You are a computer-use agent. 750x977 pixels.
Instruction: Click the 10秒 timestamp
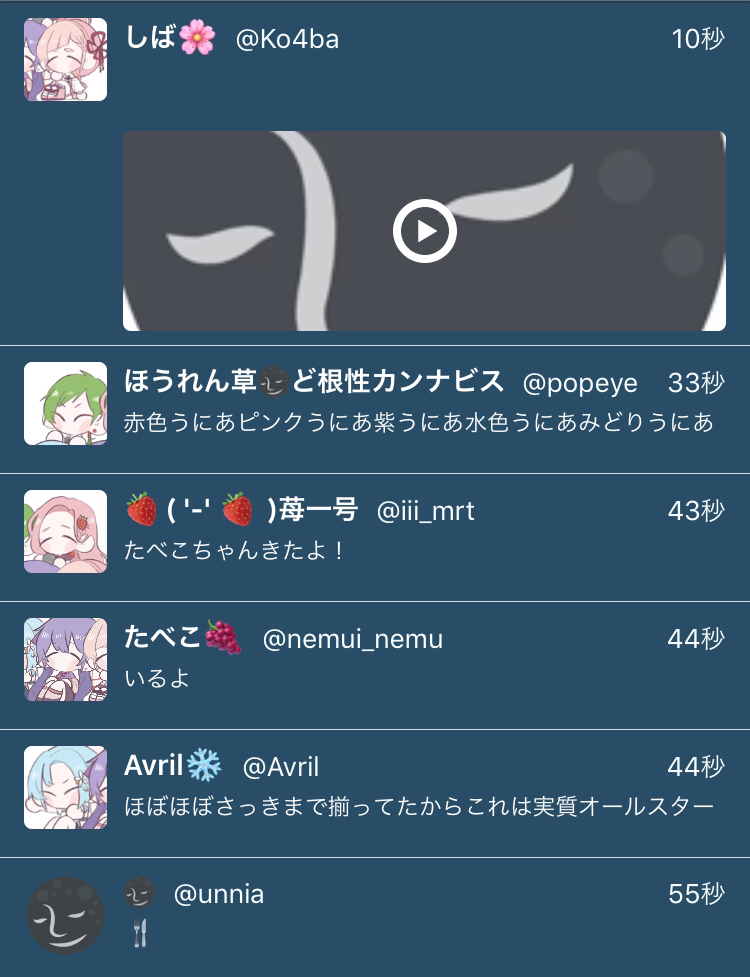pos(698,39)
